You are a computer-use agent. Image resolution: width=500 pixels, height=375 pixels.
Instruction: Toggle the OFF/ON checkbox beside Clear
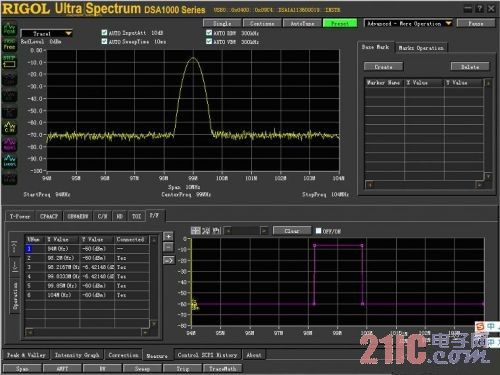(x=318, y=231)
